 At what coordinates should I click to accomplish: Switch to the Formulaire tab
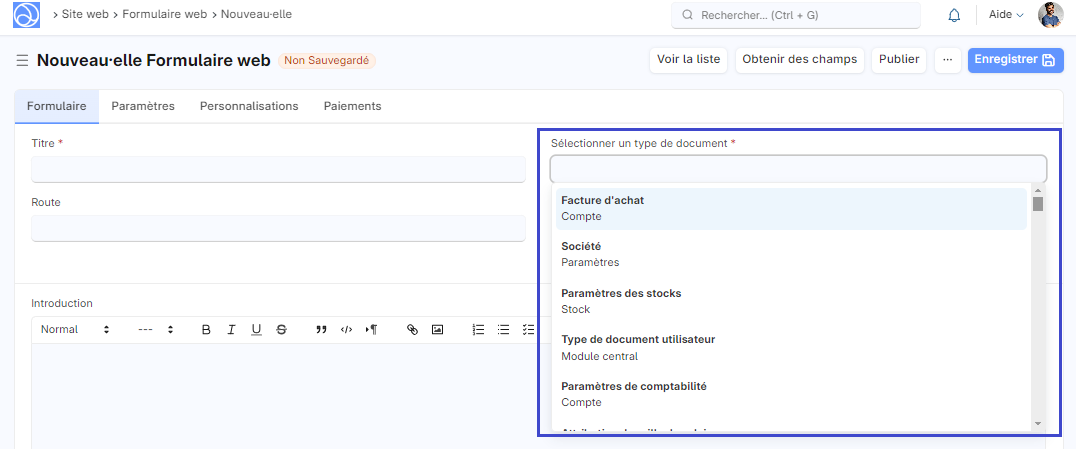[x=56, y=106]
